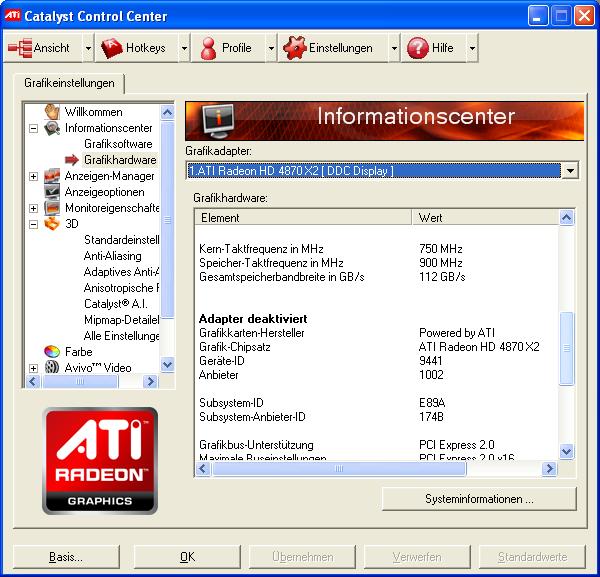The image size is (600, 577).
Task: Click the Kern-Taktfrequenz in MHz row
Action: 377,249
